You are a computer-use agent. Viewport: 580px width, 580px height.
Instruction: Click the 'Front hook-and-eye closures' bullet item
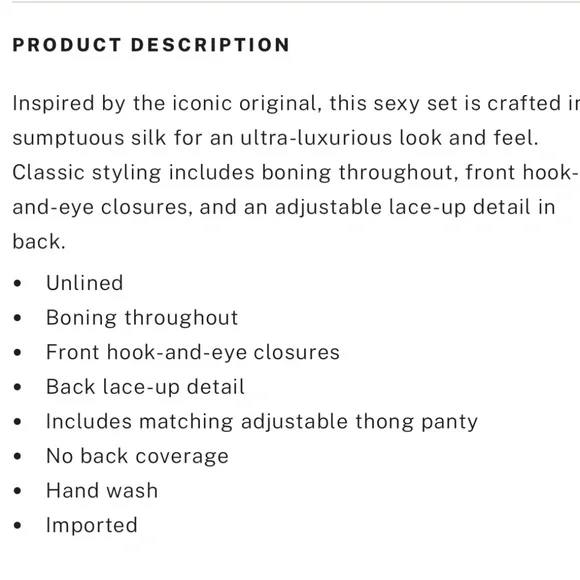(x=193, y=352)
